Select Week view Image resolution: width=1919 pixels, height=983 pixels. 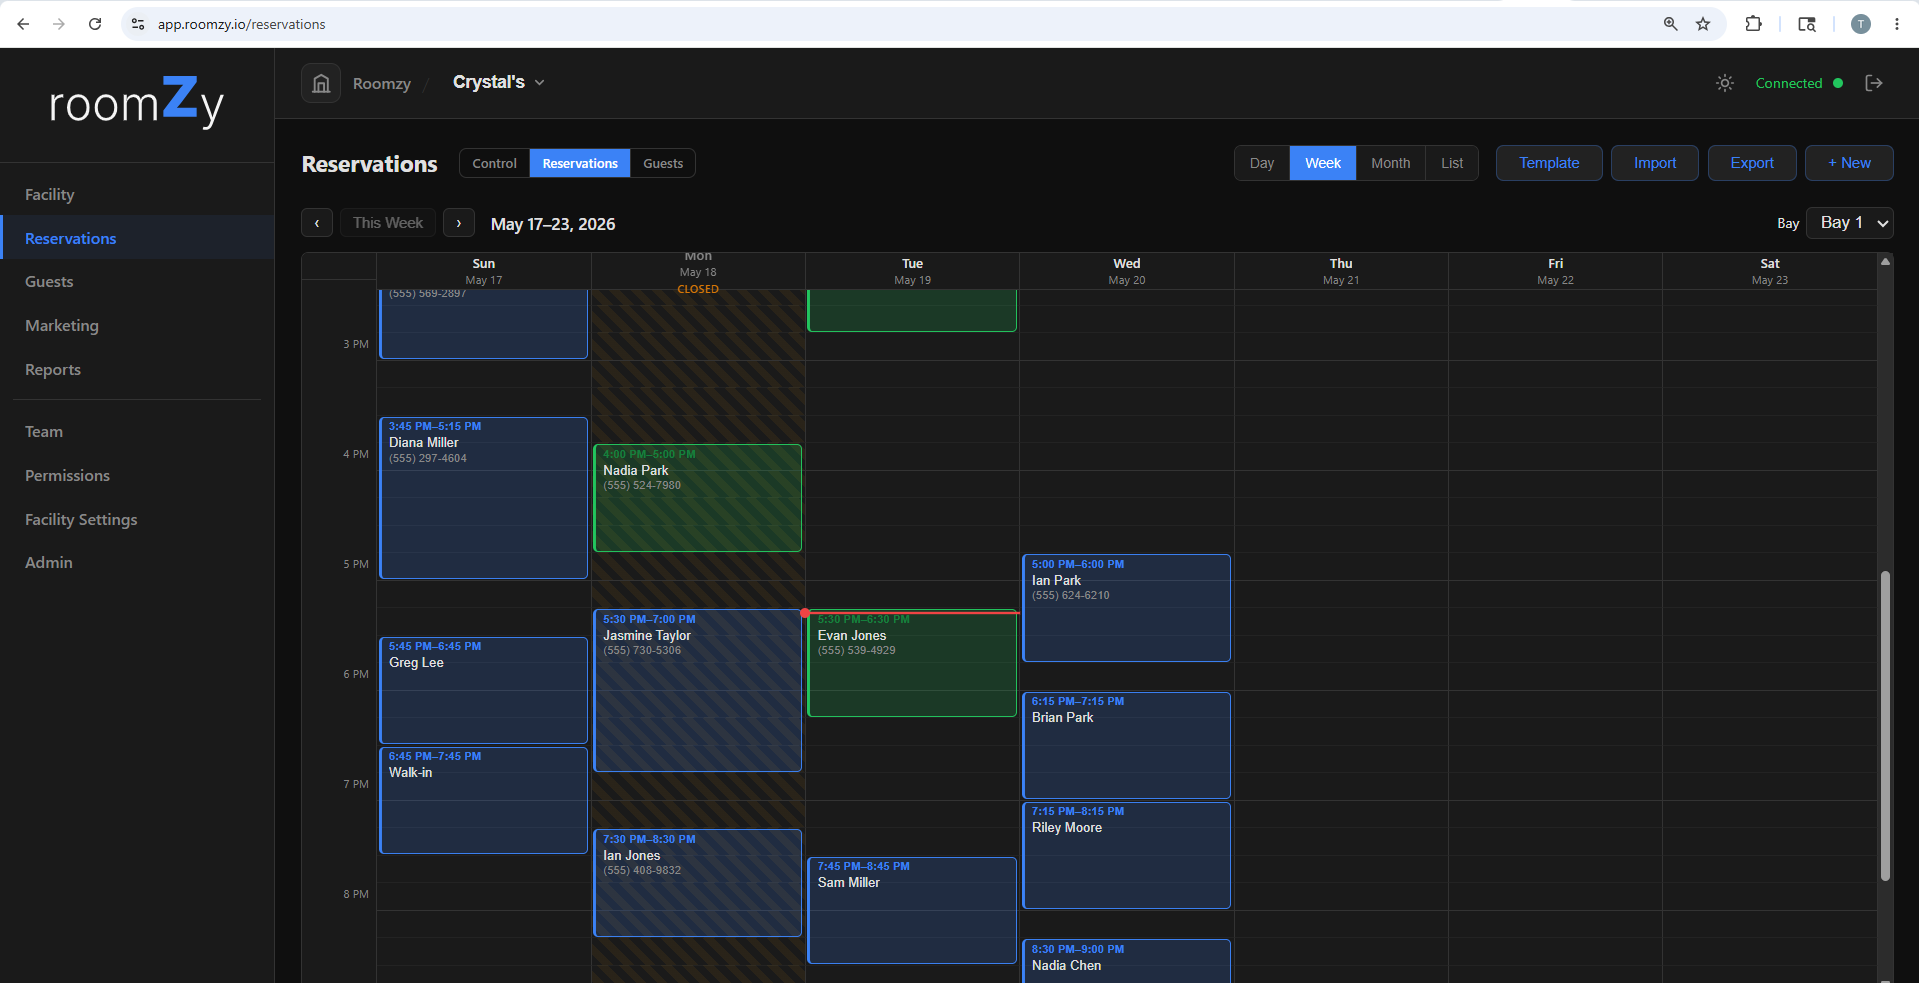tap(1323, 163)
